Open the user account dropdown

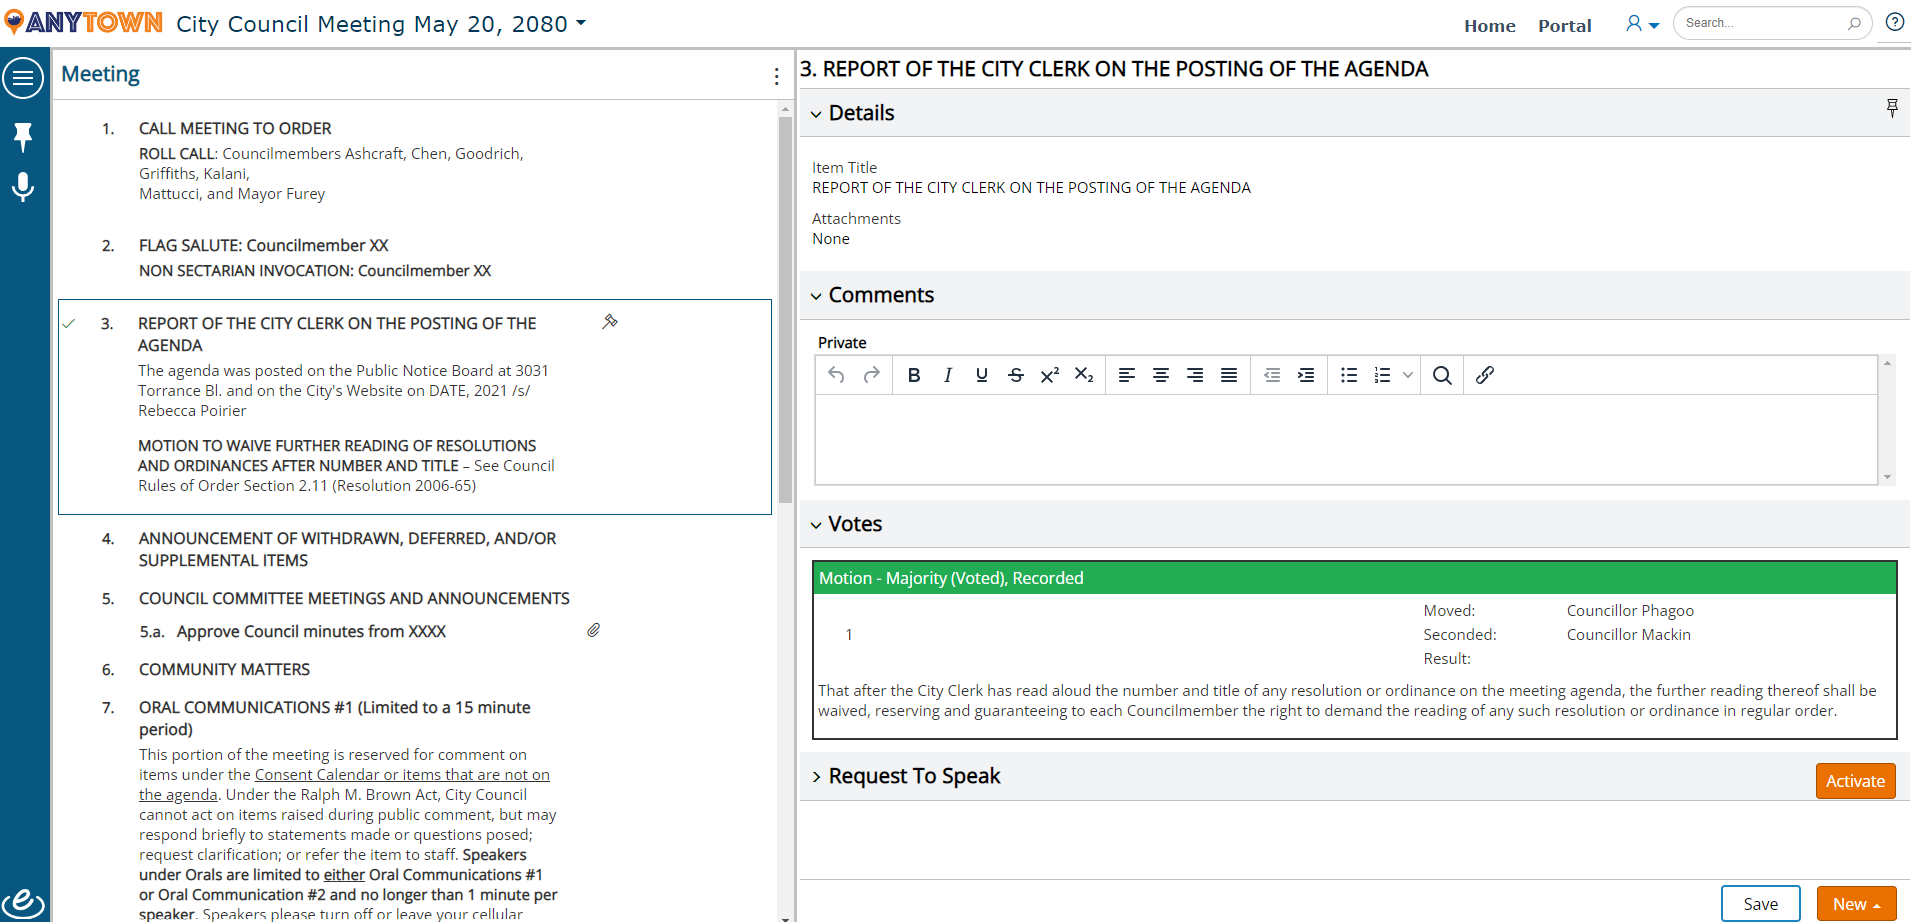point(1642,24)
